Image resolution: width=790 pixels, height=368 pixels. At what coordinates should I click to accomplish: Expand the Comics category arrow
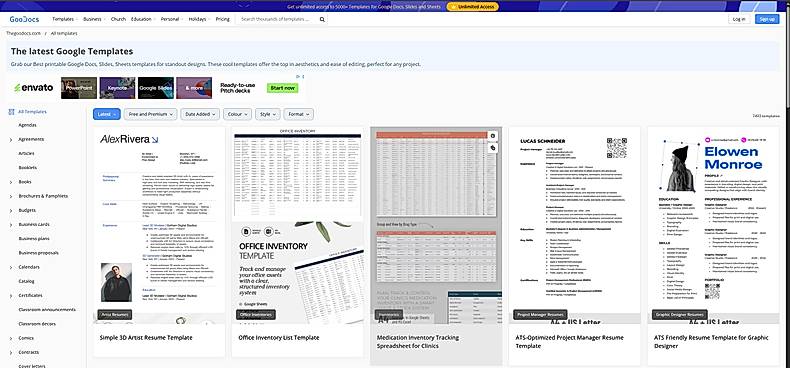(x=11, y=338)
